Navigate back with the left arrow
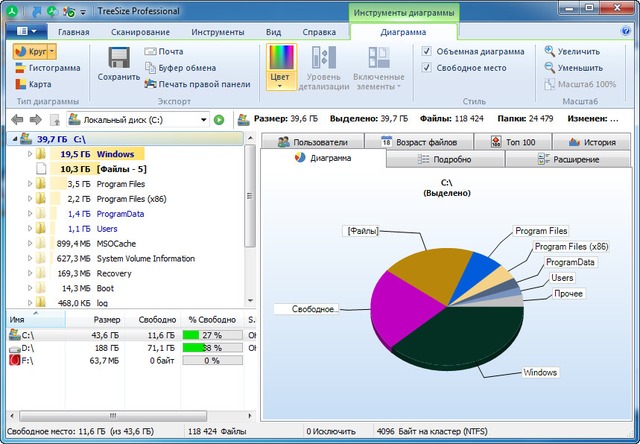 point(17,120)
